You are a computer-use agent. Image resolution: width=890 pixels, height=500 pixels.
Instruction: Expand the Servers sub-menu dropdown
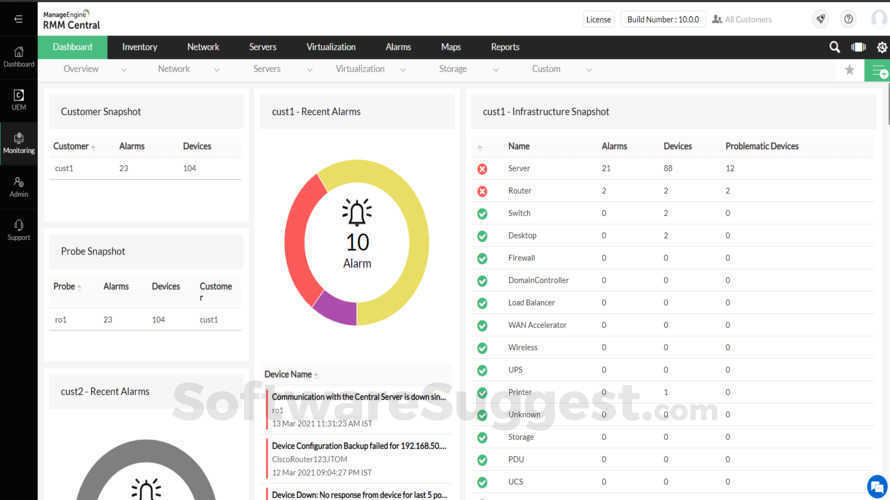(309, 70)
